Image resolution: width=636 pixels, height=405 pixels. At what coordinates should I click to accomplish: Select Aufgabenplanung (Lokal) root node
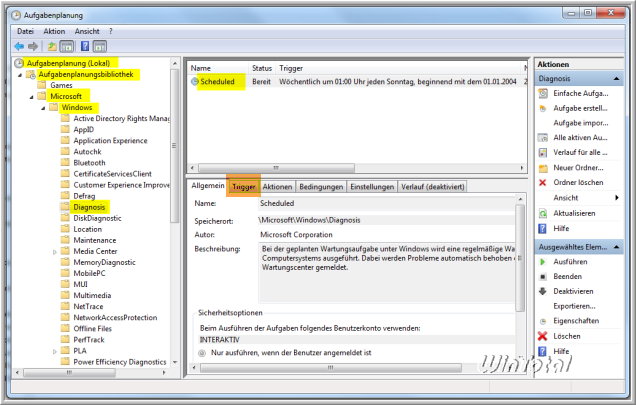[x=68, y=63]
